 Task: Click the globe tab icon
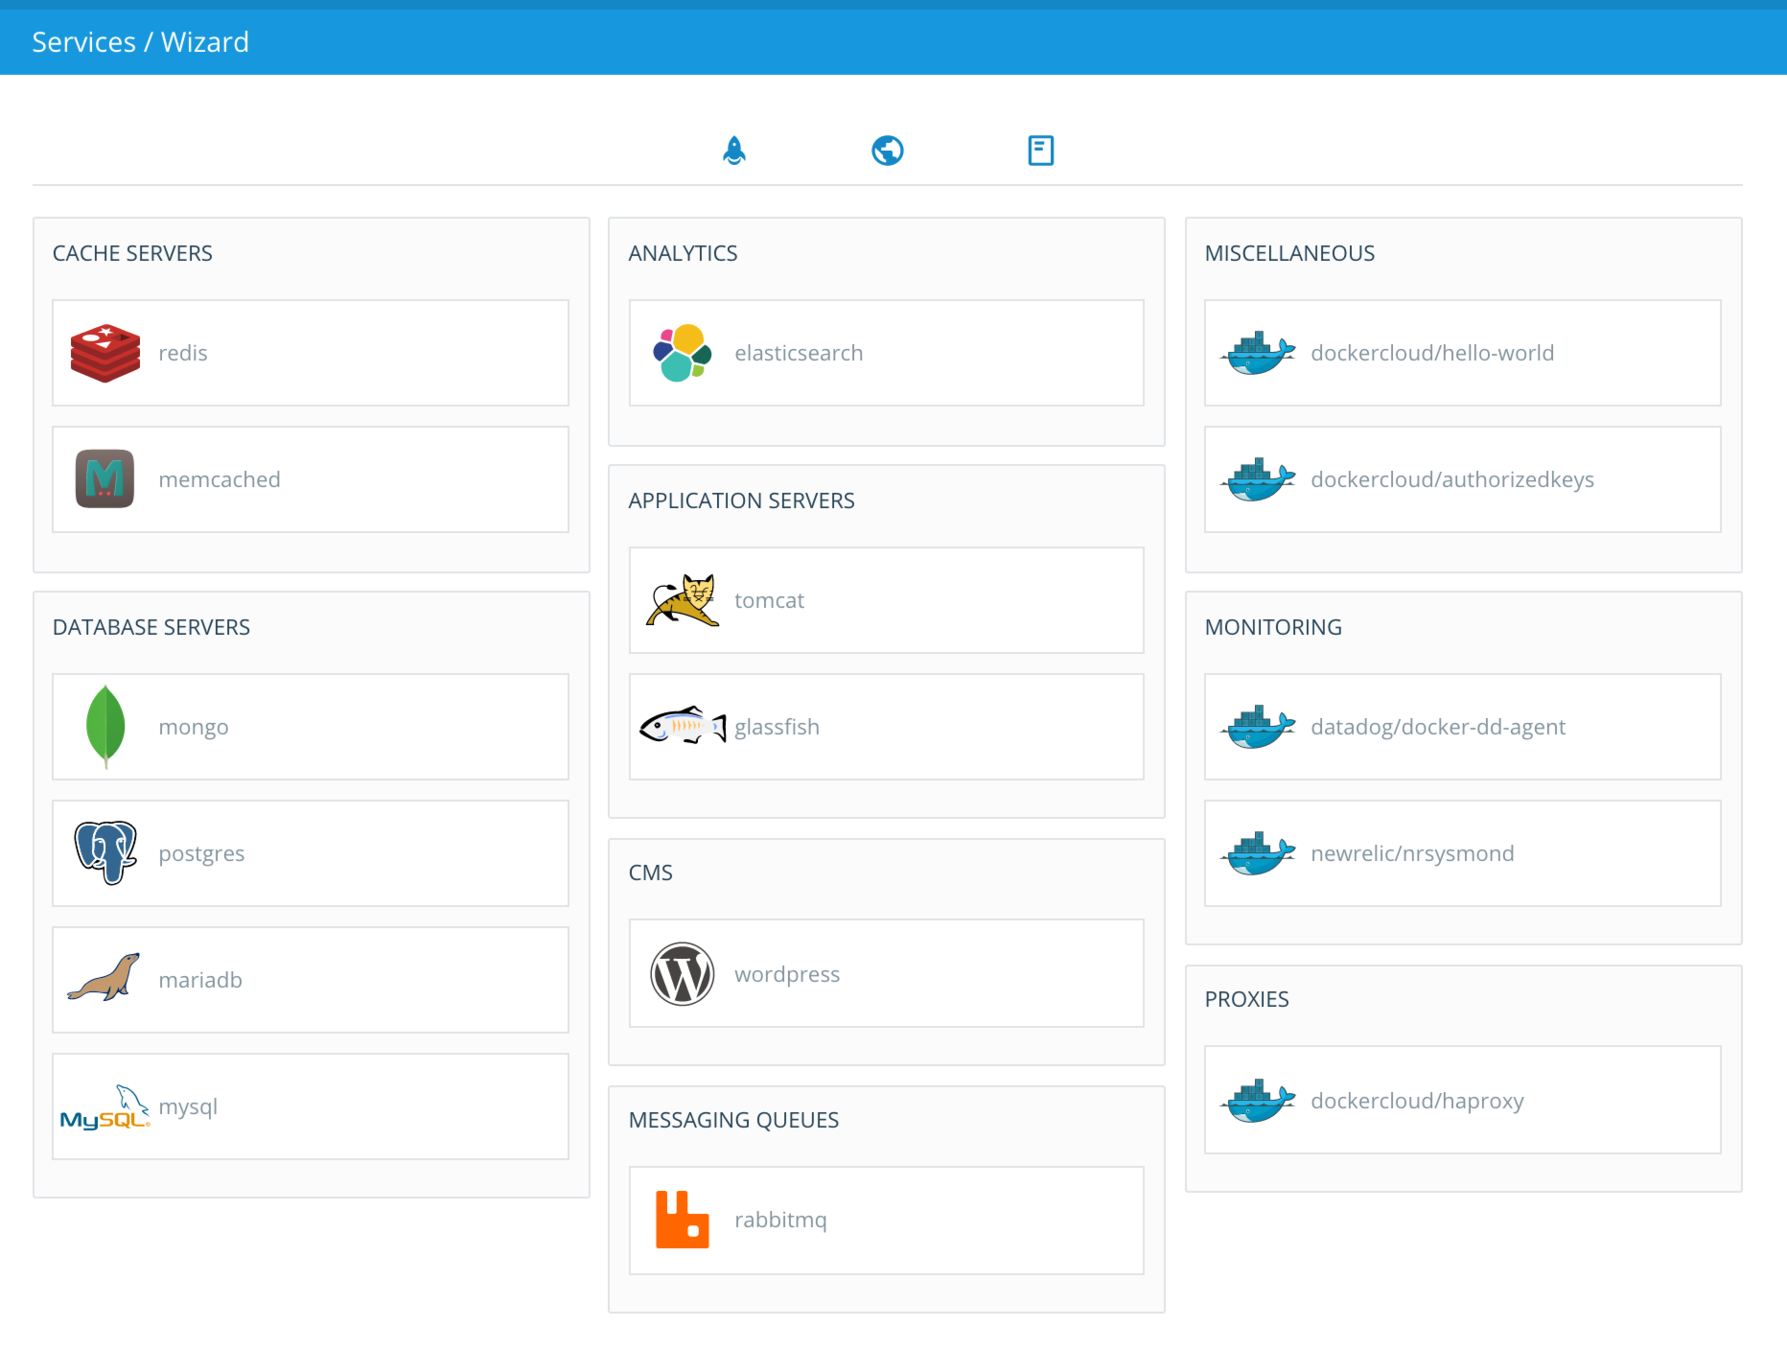887,150
